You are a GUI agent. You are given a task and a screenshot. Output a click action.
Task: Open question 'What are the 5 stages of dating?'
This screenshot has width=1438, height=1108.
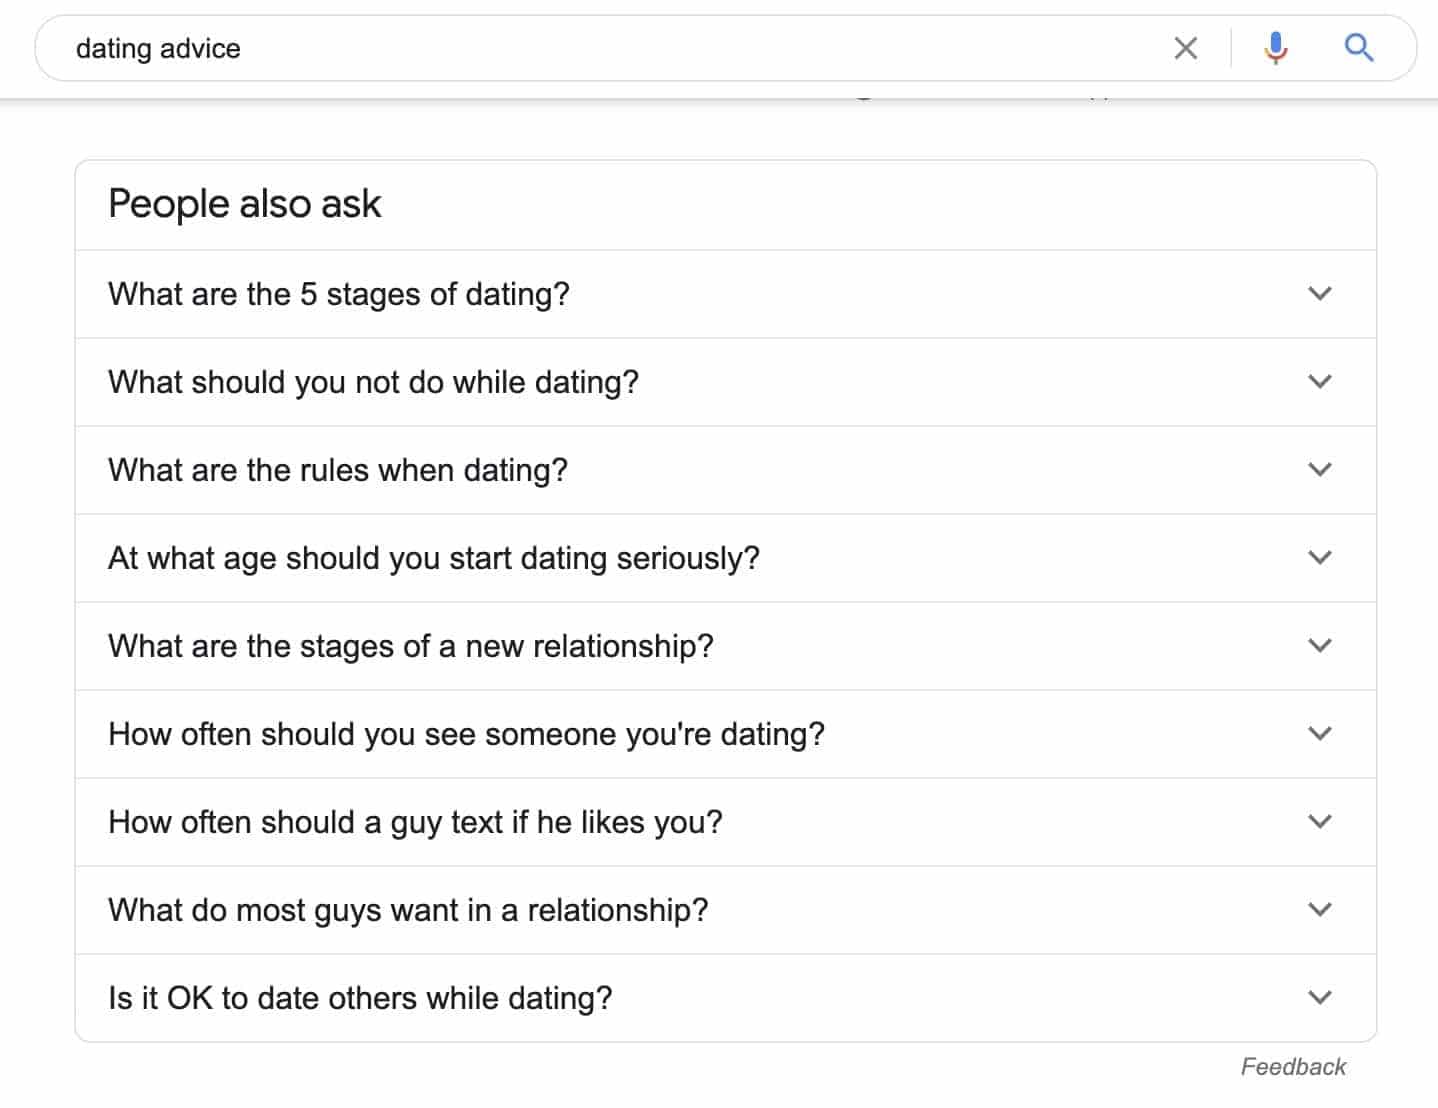(x=339, y=294)
